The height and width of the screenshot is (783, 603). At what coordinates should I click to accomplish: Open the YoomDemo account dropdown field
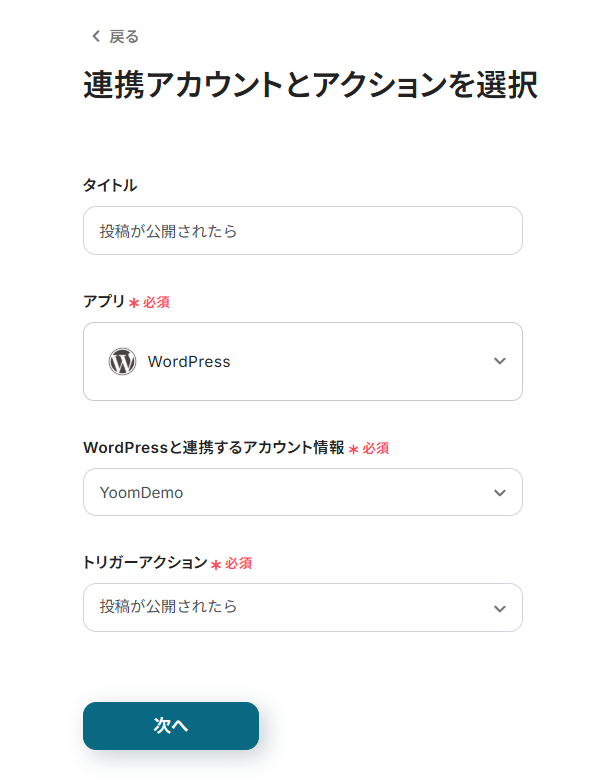tap(290, 493)
